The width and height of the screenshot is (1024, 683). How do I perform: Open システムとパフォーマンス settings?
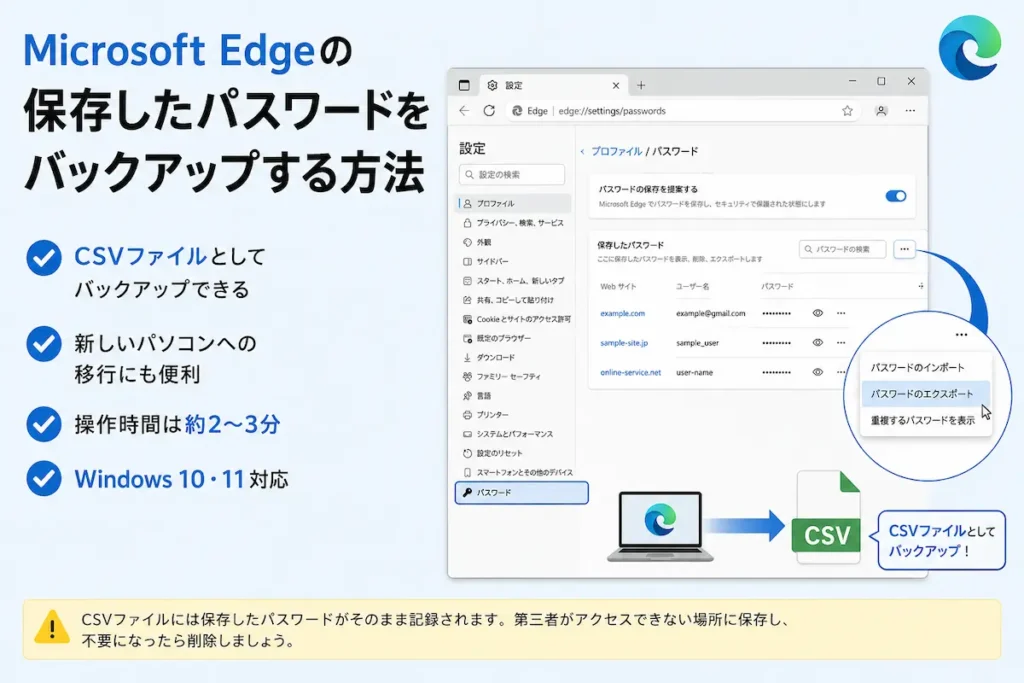click(508, 434)
